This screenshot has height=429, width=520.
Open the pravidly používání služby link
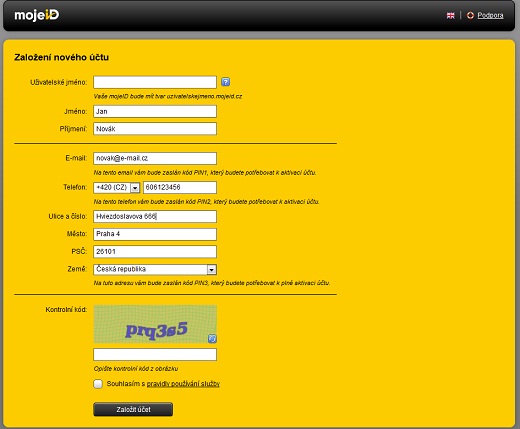tap(183, 384)
